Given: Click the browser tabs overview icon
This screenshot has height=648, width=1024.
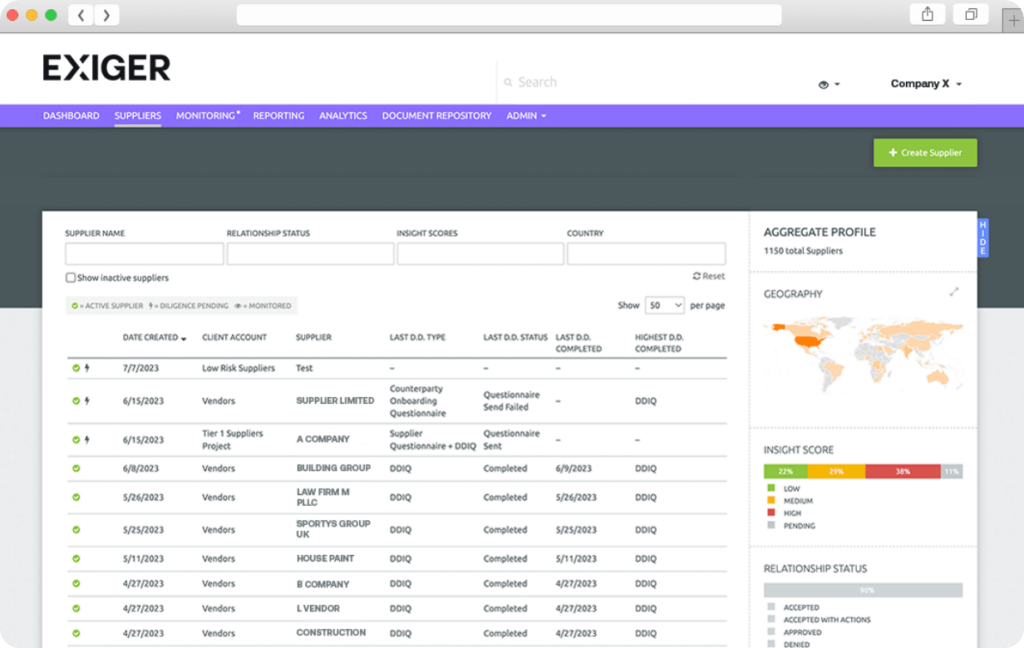Looking at the screenshot, I should coord(970,14).
